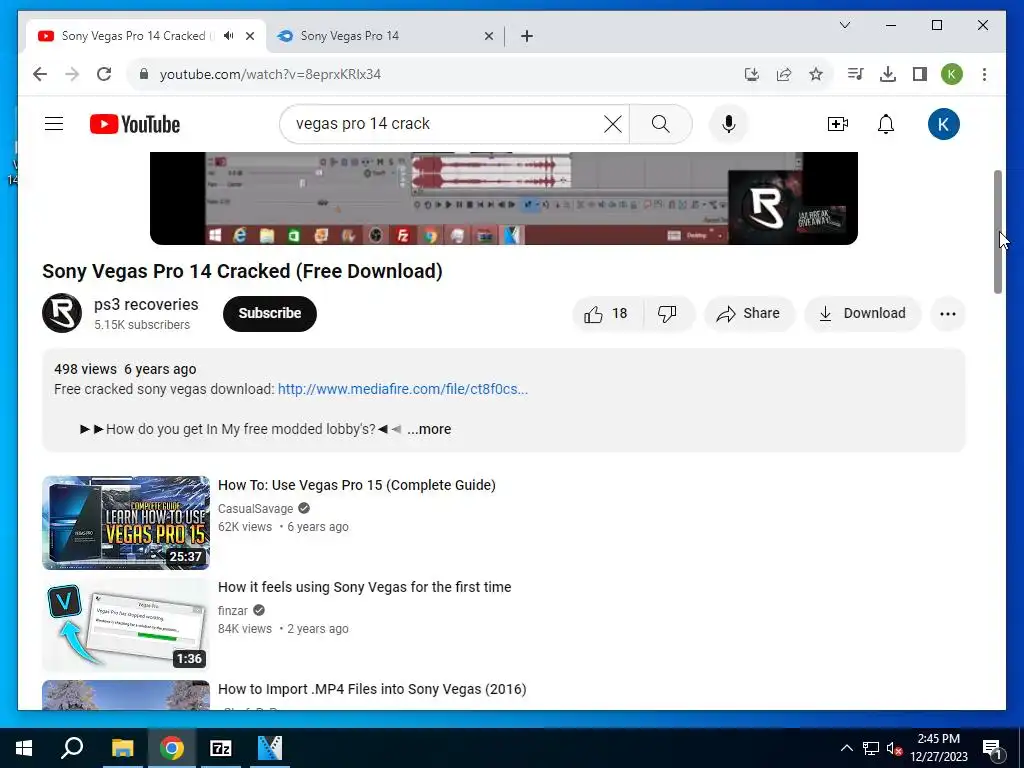Click the video player frame
This screenshot has width=1024, height=768.
504,198
